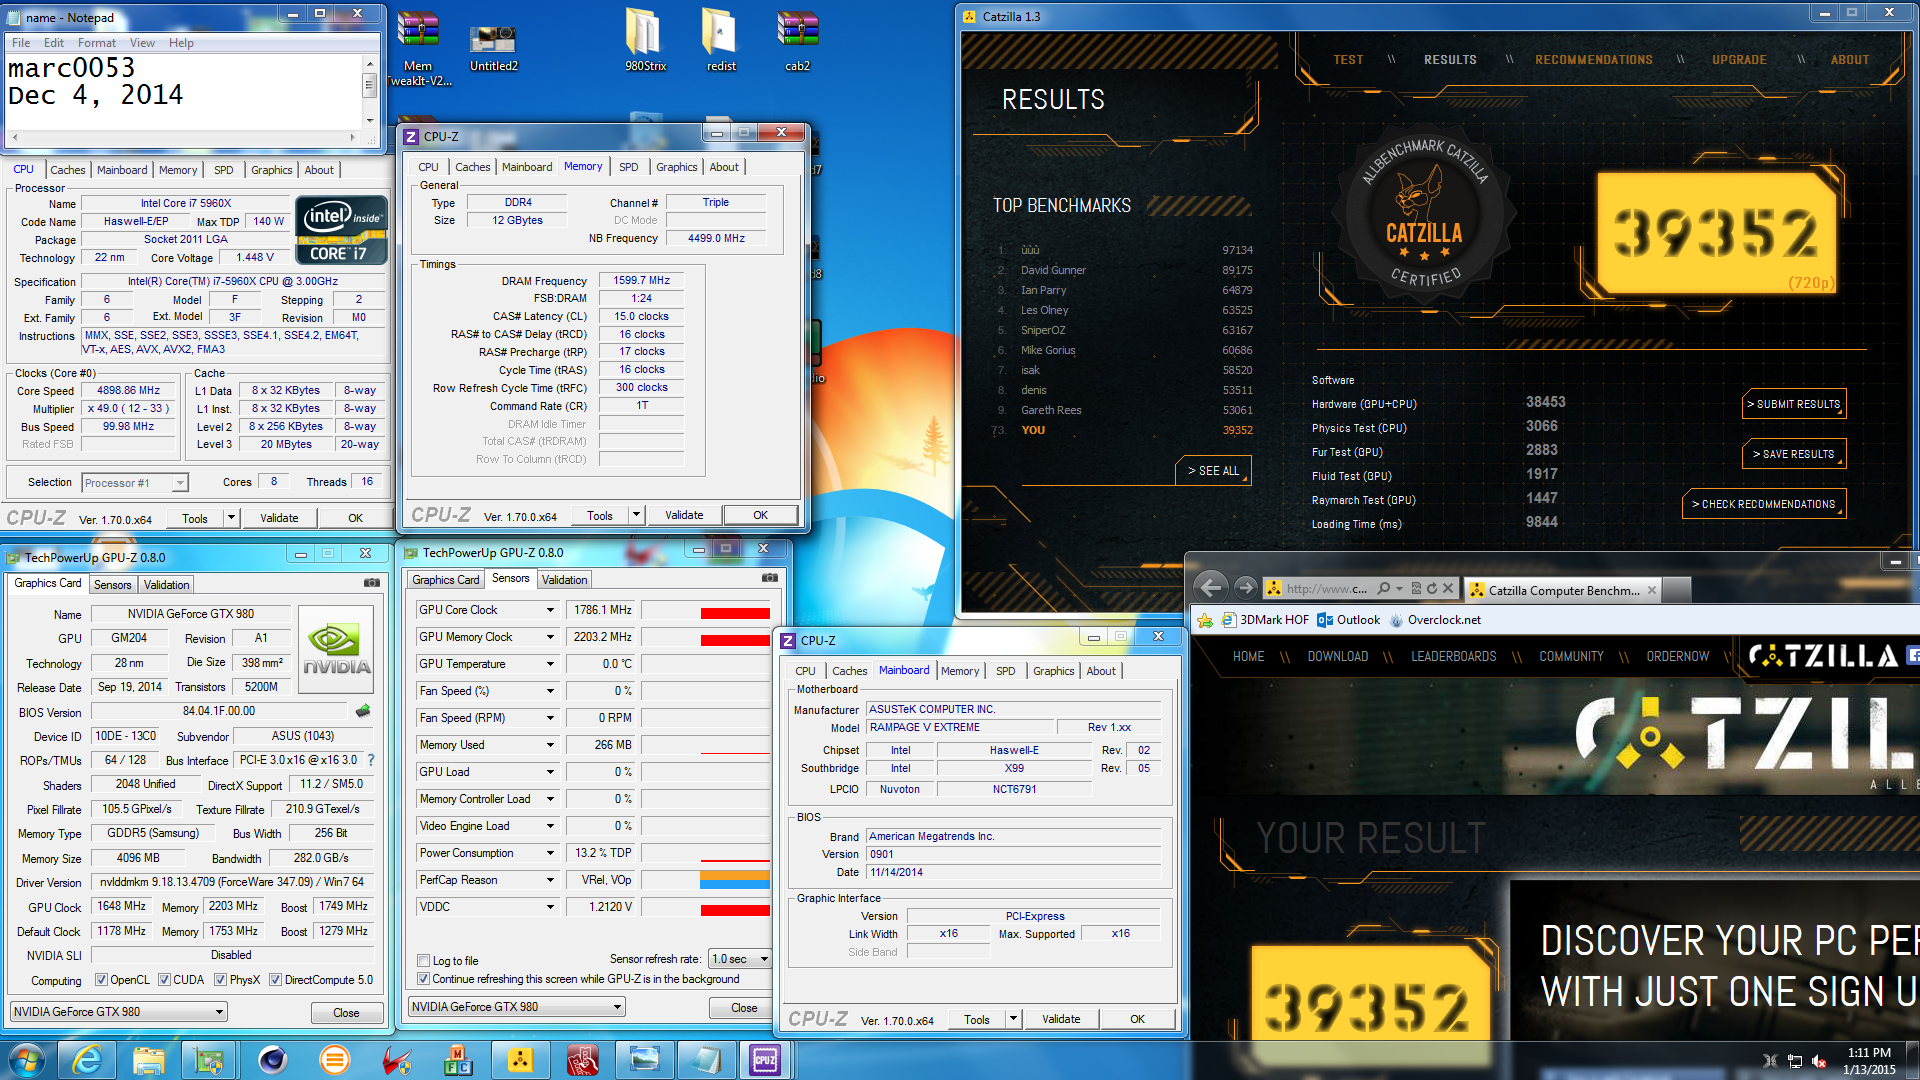Click the GPU-Z screenshot camera icon in Sensors window

tap(770, 578)
